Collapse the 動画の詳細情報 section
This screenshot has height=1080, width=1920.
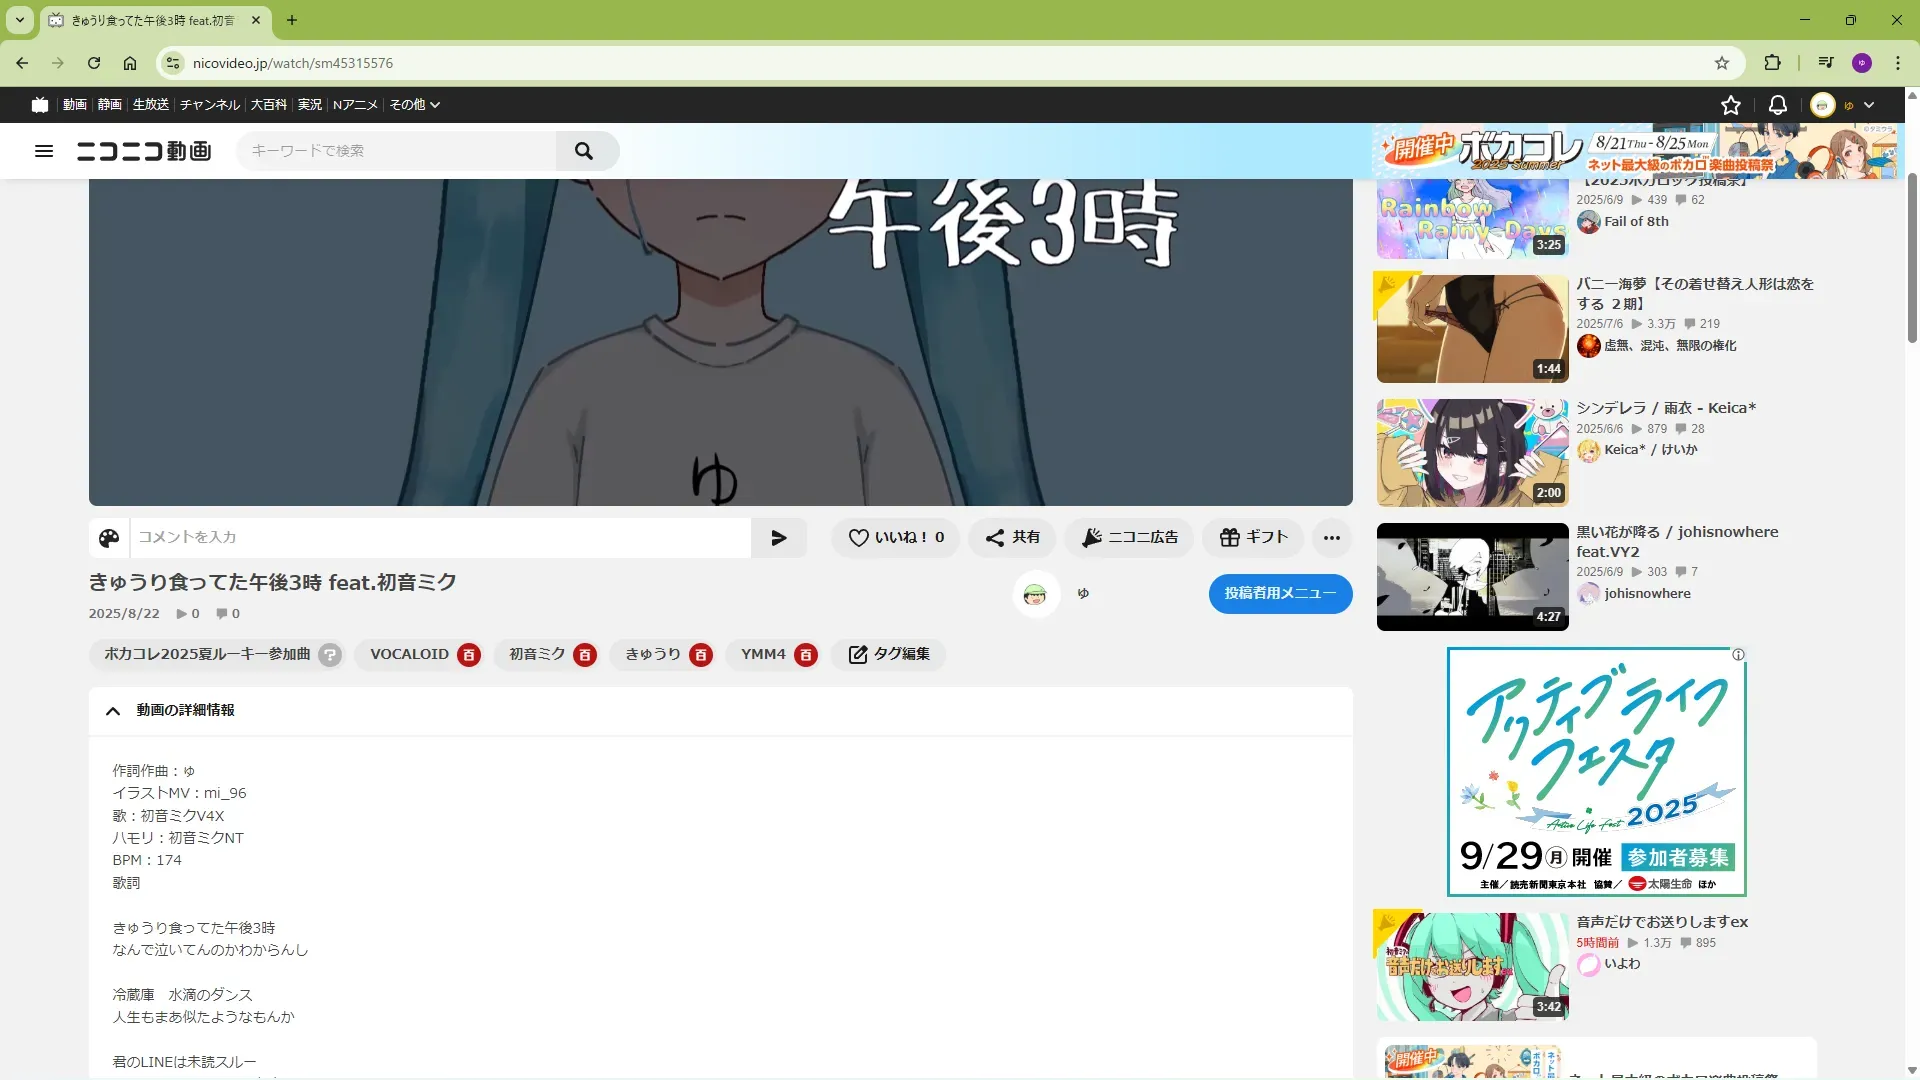point(113,711)
